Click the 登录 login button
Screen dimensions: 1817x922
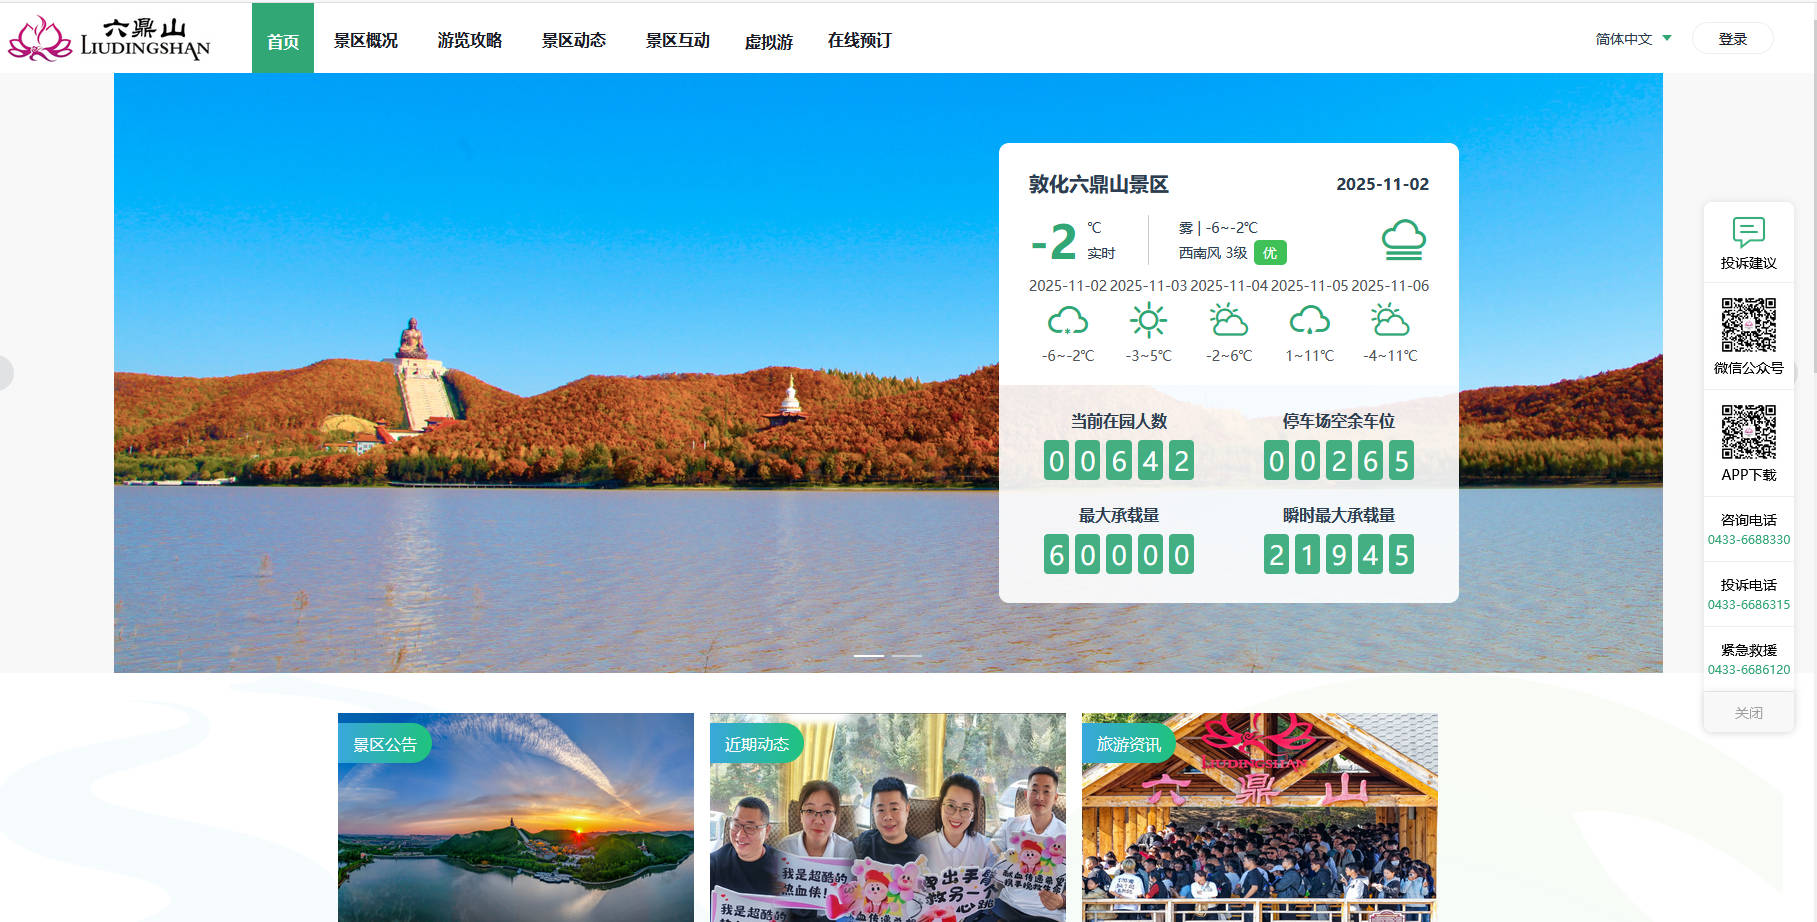(1732, 39)
